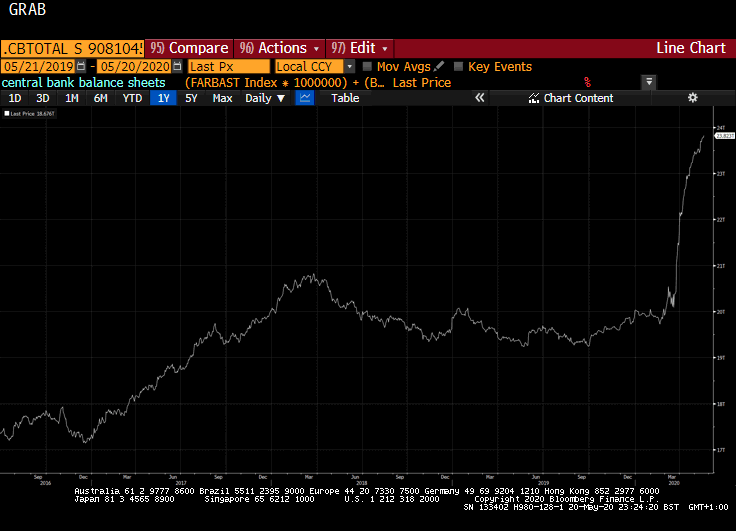The image size is (736, 531).
Task: Click the line chart view icon
Action: point(305,98)
